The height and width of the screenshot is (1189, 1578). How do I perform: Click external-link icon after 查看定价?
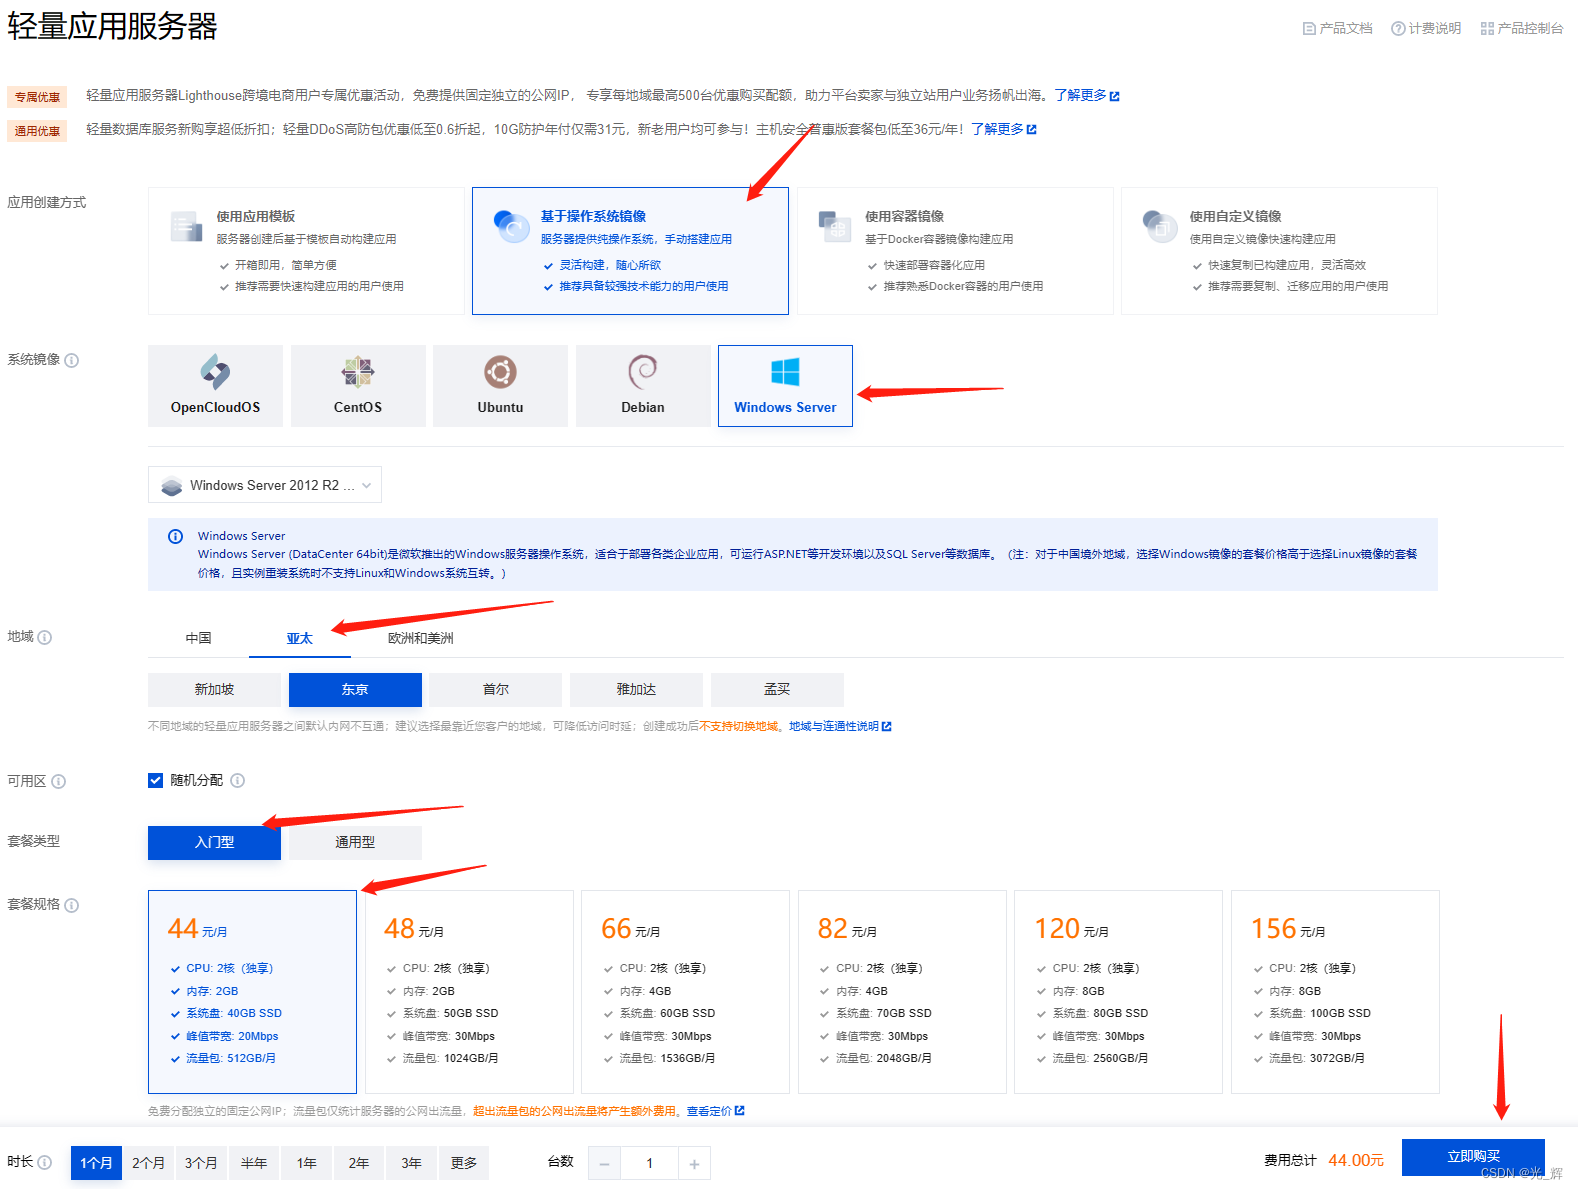(x=740, y=1111)
